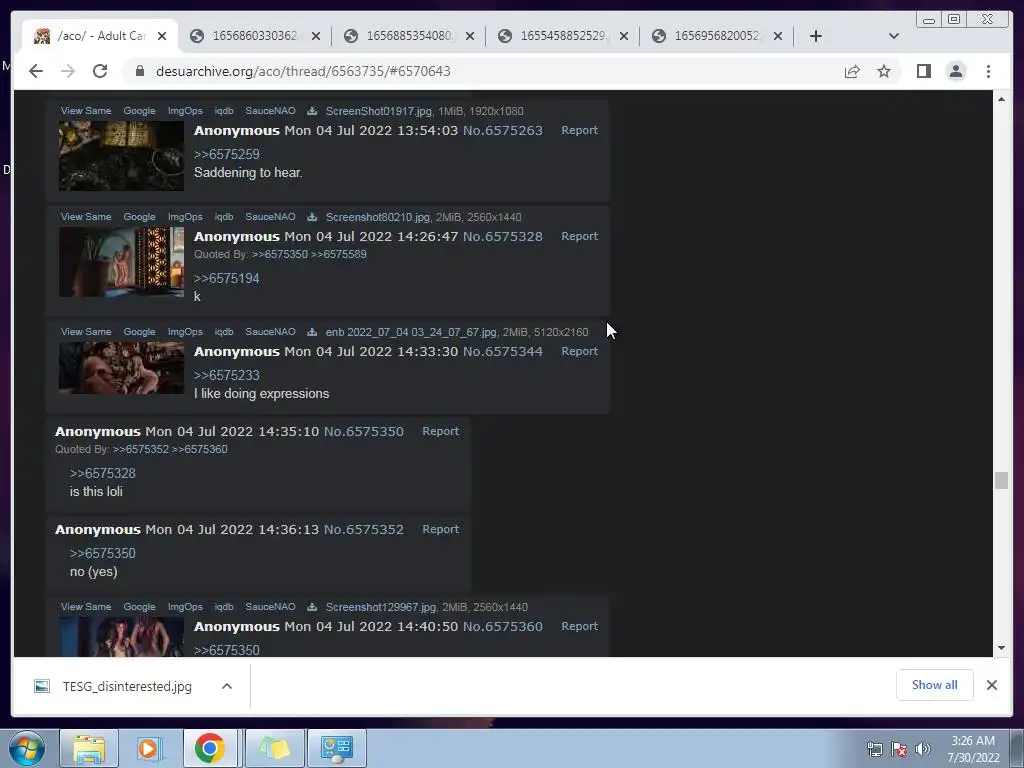Open File Explorer from taskbar
1024x768 pixels.
(89, 748)
